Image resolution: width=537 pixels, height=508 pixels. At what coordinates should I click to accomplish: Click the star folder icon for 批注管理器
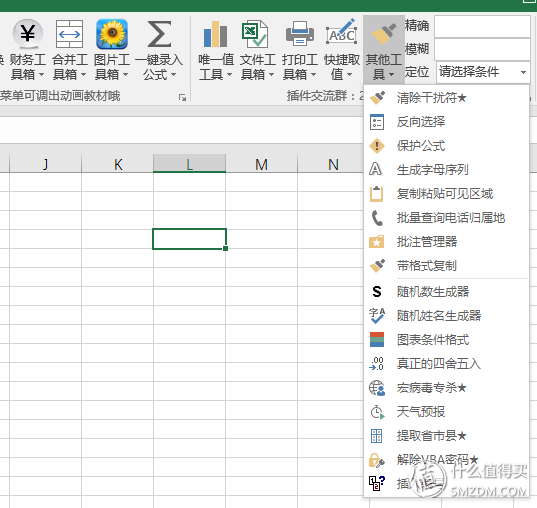pyautogui.click(x=376, y=241)
